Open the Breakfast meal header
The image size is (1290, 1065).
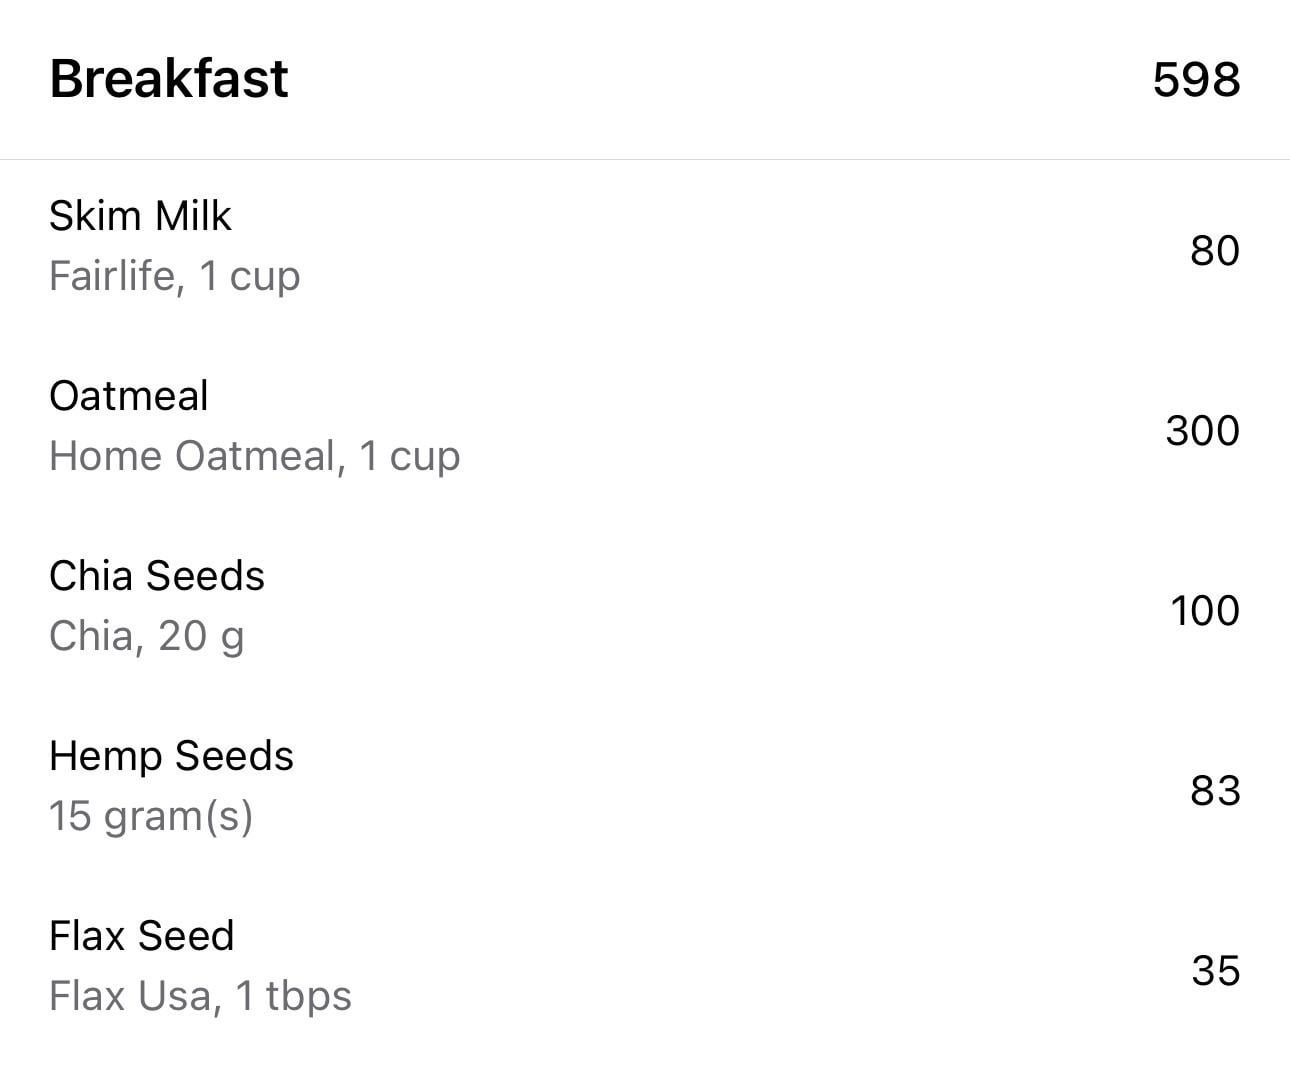[645, 79]
